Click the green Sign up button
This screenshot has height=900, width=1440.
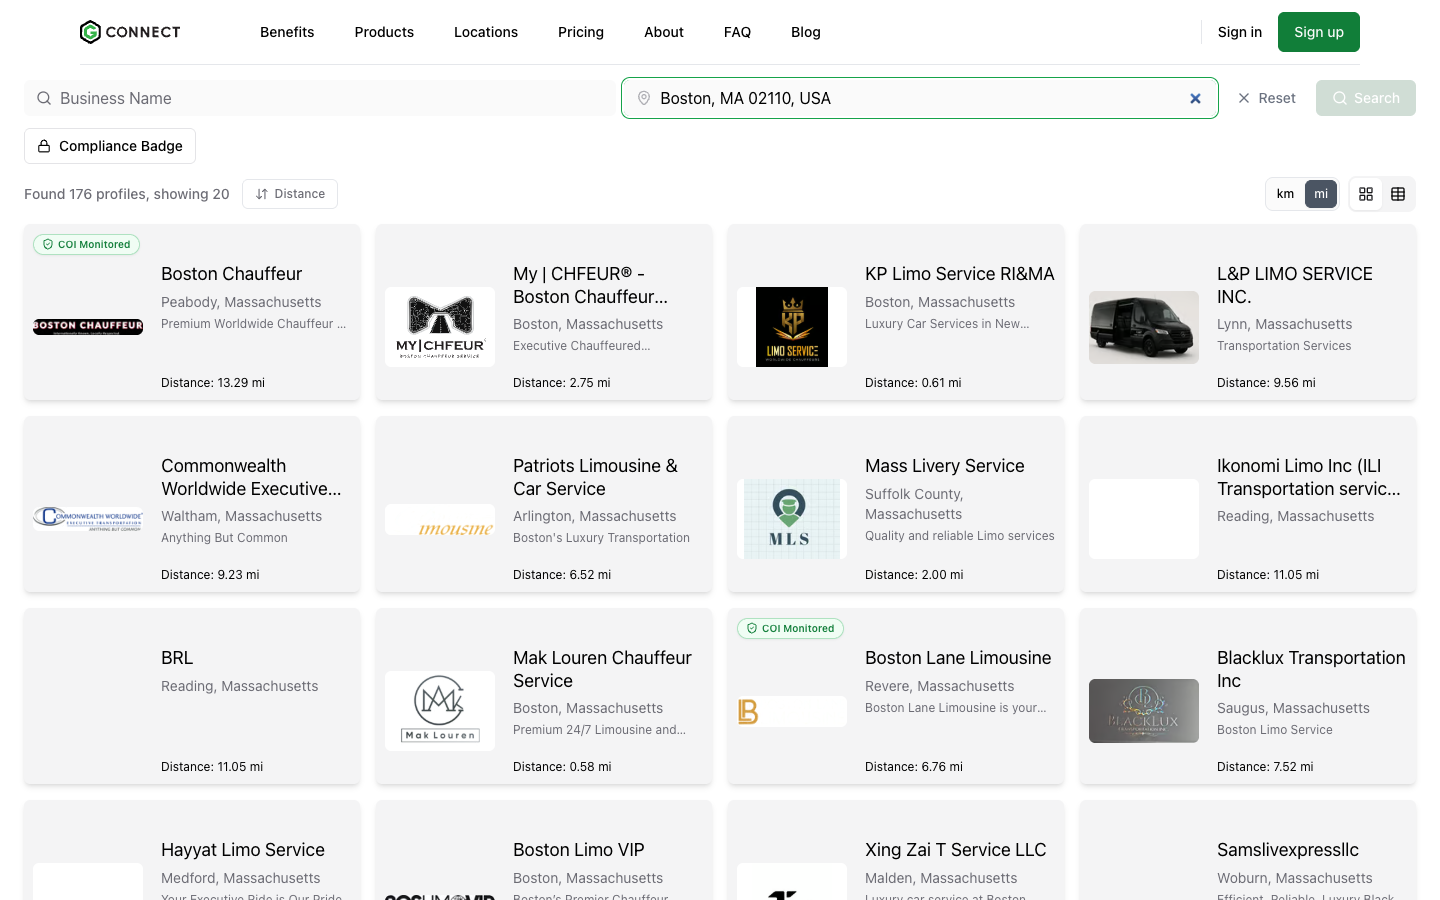[x=1319, y=32]
